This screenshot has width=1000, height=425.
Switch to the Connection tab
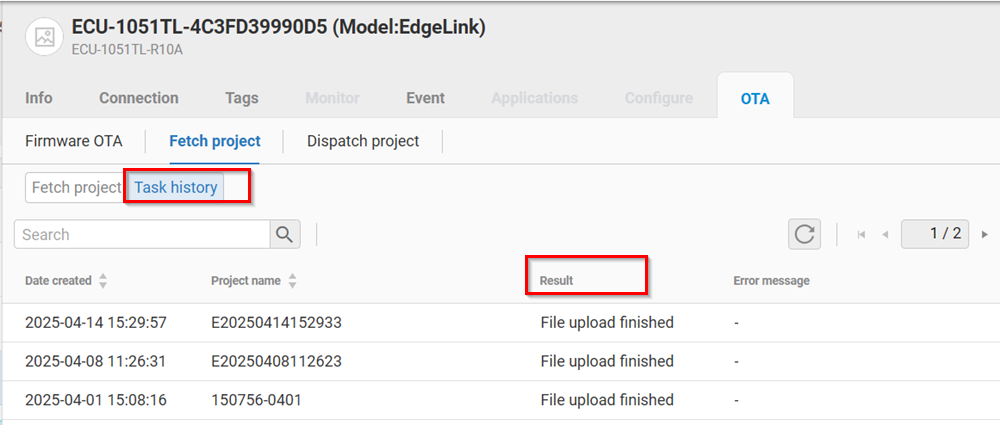[x=139, y=98]
